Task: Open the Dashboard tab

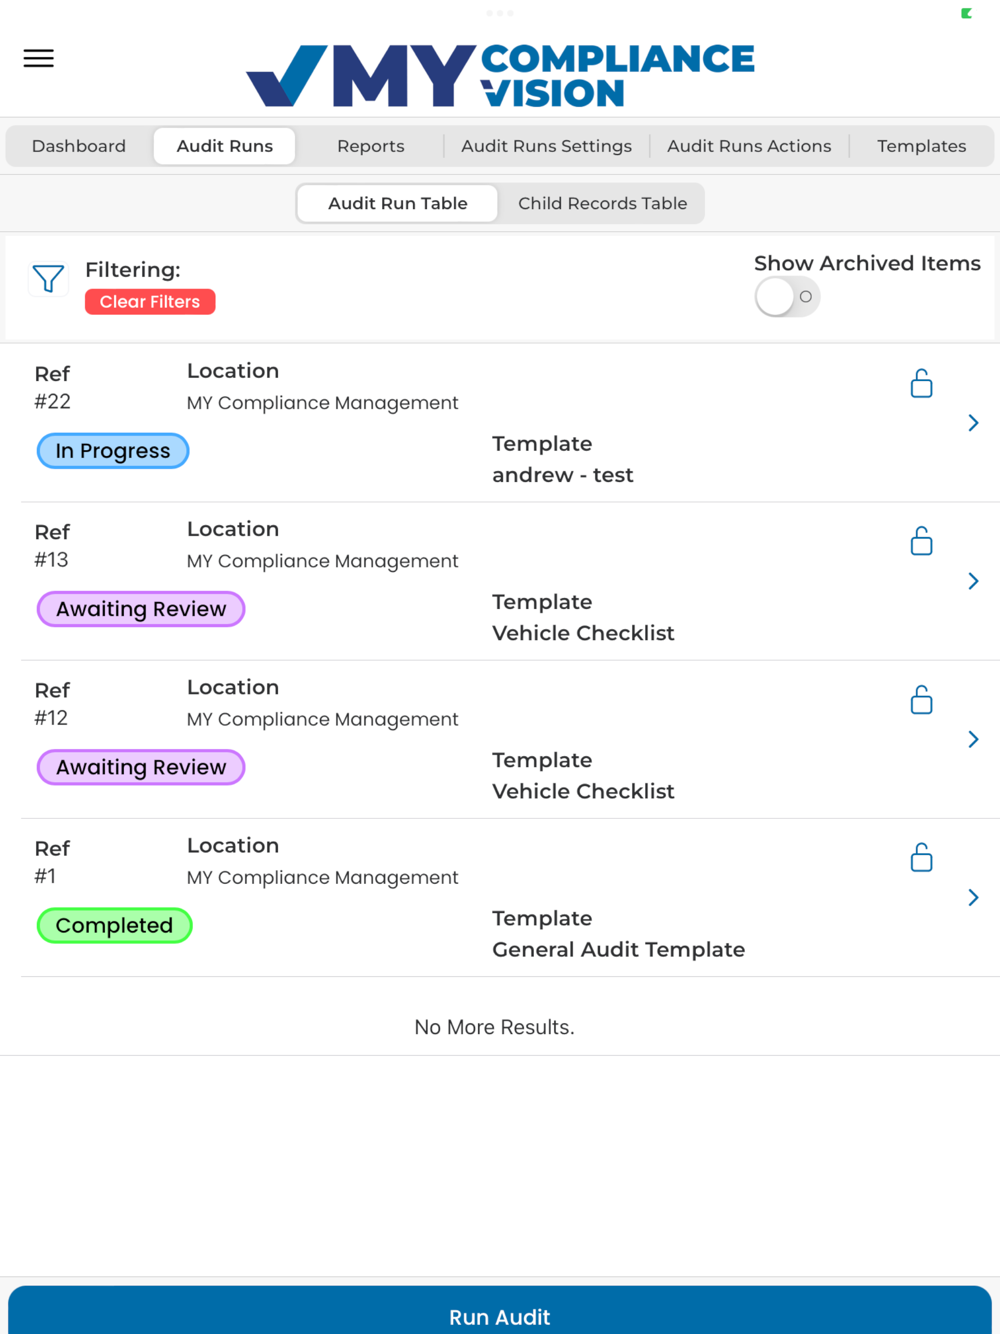Action: pos(79,146)
